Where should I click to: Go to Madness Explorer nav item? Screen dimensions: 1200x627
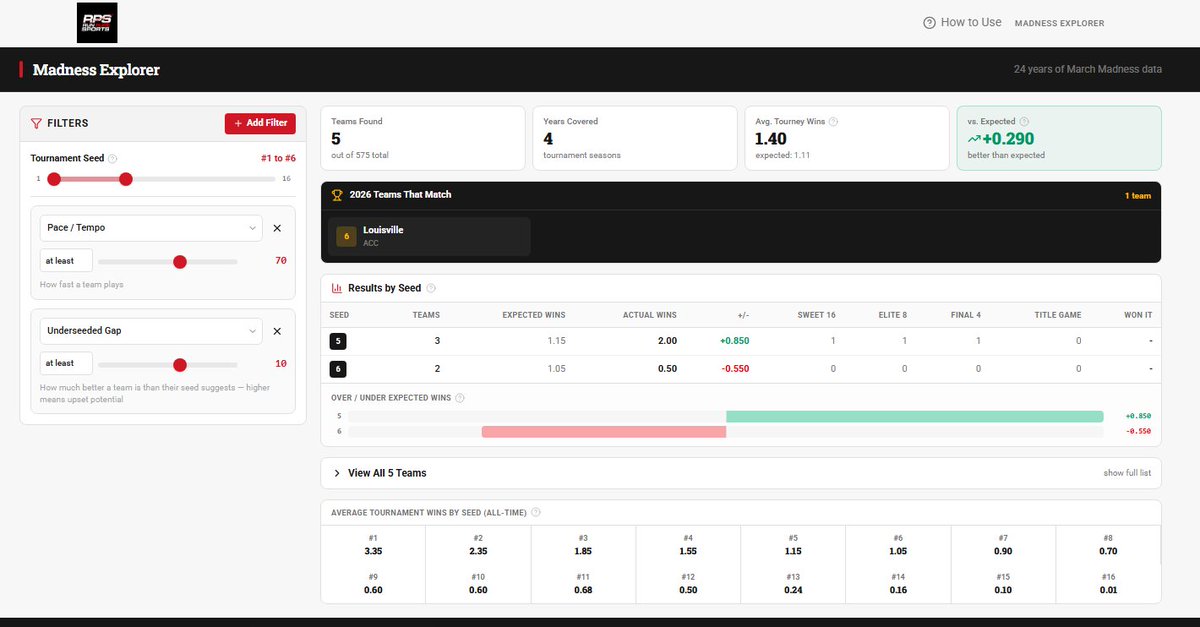[x=1059, y=23]
